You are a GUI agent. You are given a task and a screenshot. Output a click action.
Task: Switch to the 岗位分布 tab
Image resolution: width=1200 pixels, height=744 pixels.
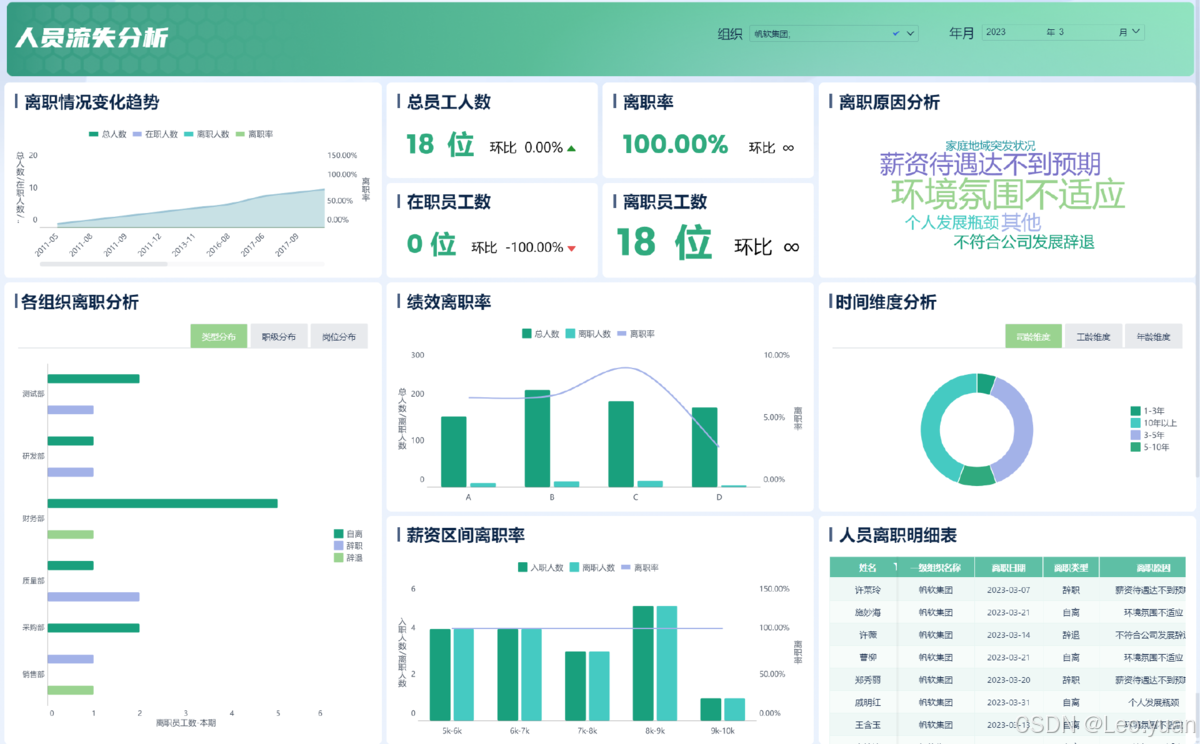pos(339,336)
